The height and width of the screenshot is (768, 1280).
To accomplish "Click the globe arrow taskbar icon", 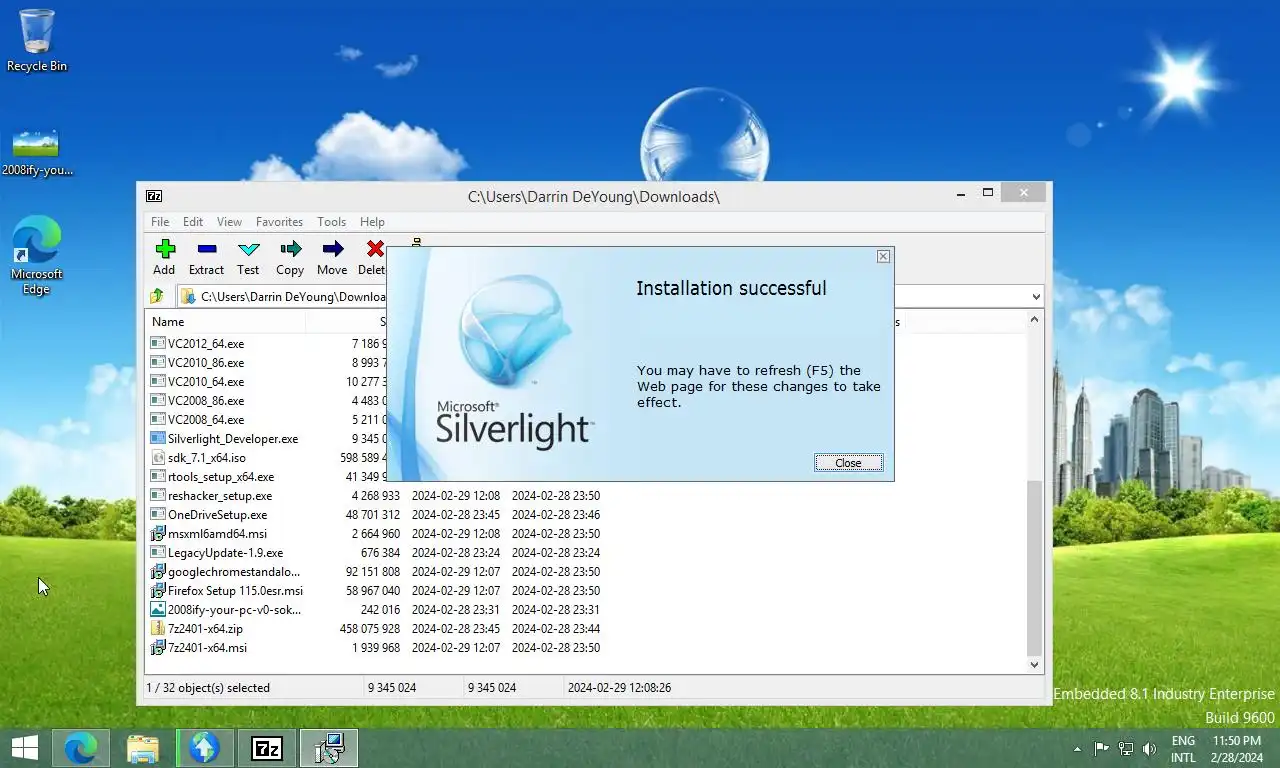I will [x=205, y=748].
